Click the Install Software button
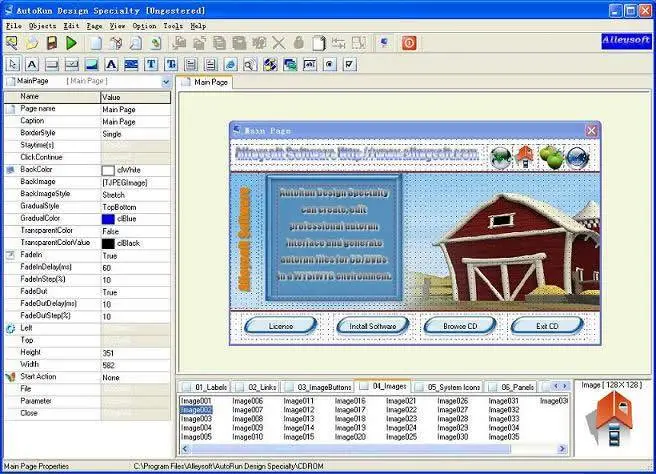The image size is (656, 474). tap(372, 326)
